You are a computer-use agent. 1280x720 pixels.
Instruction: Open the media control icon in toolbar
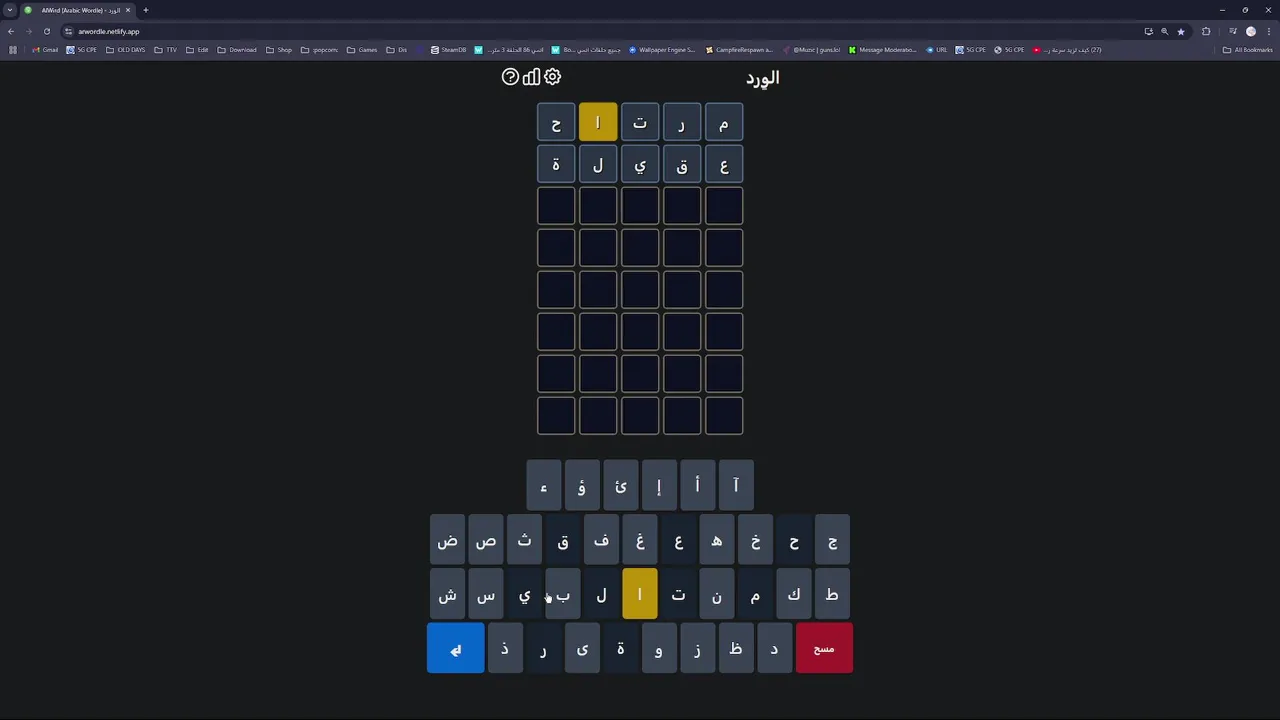(1233, 31)
